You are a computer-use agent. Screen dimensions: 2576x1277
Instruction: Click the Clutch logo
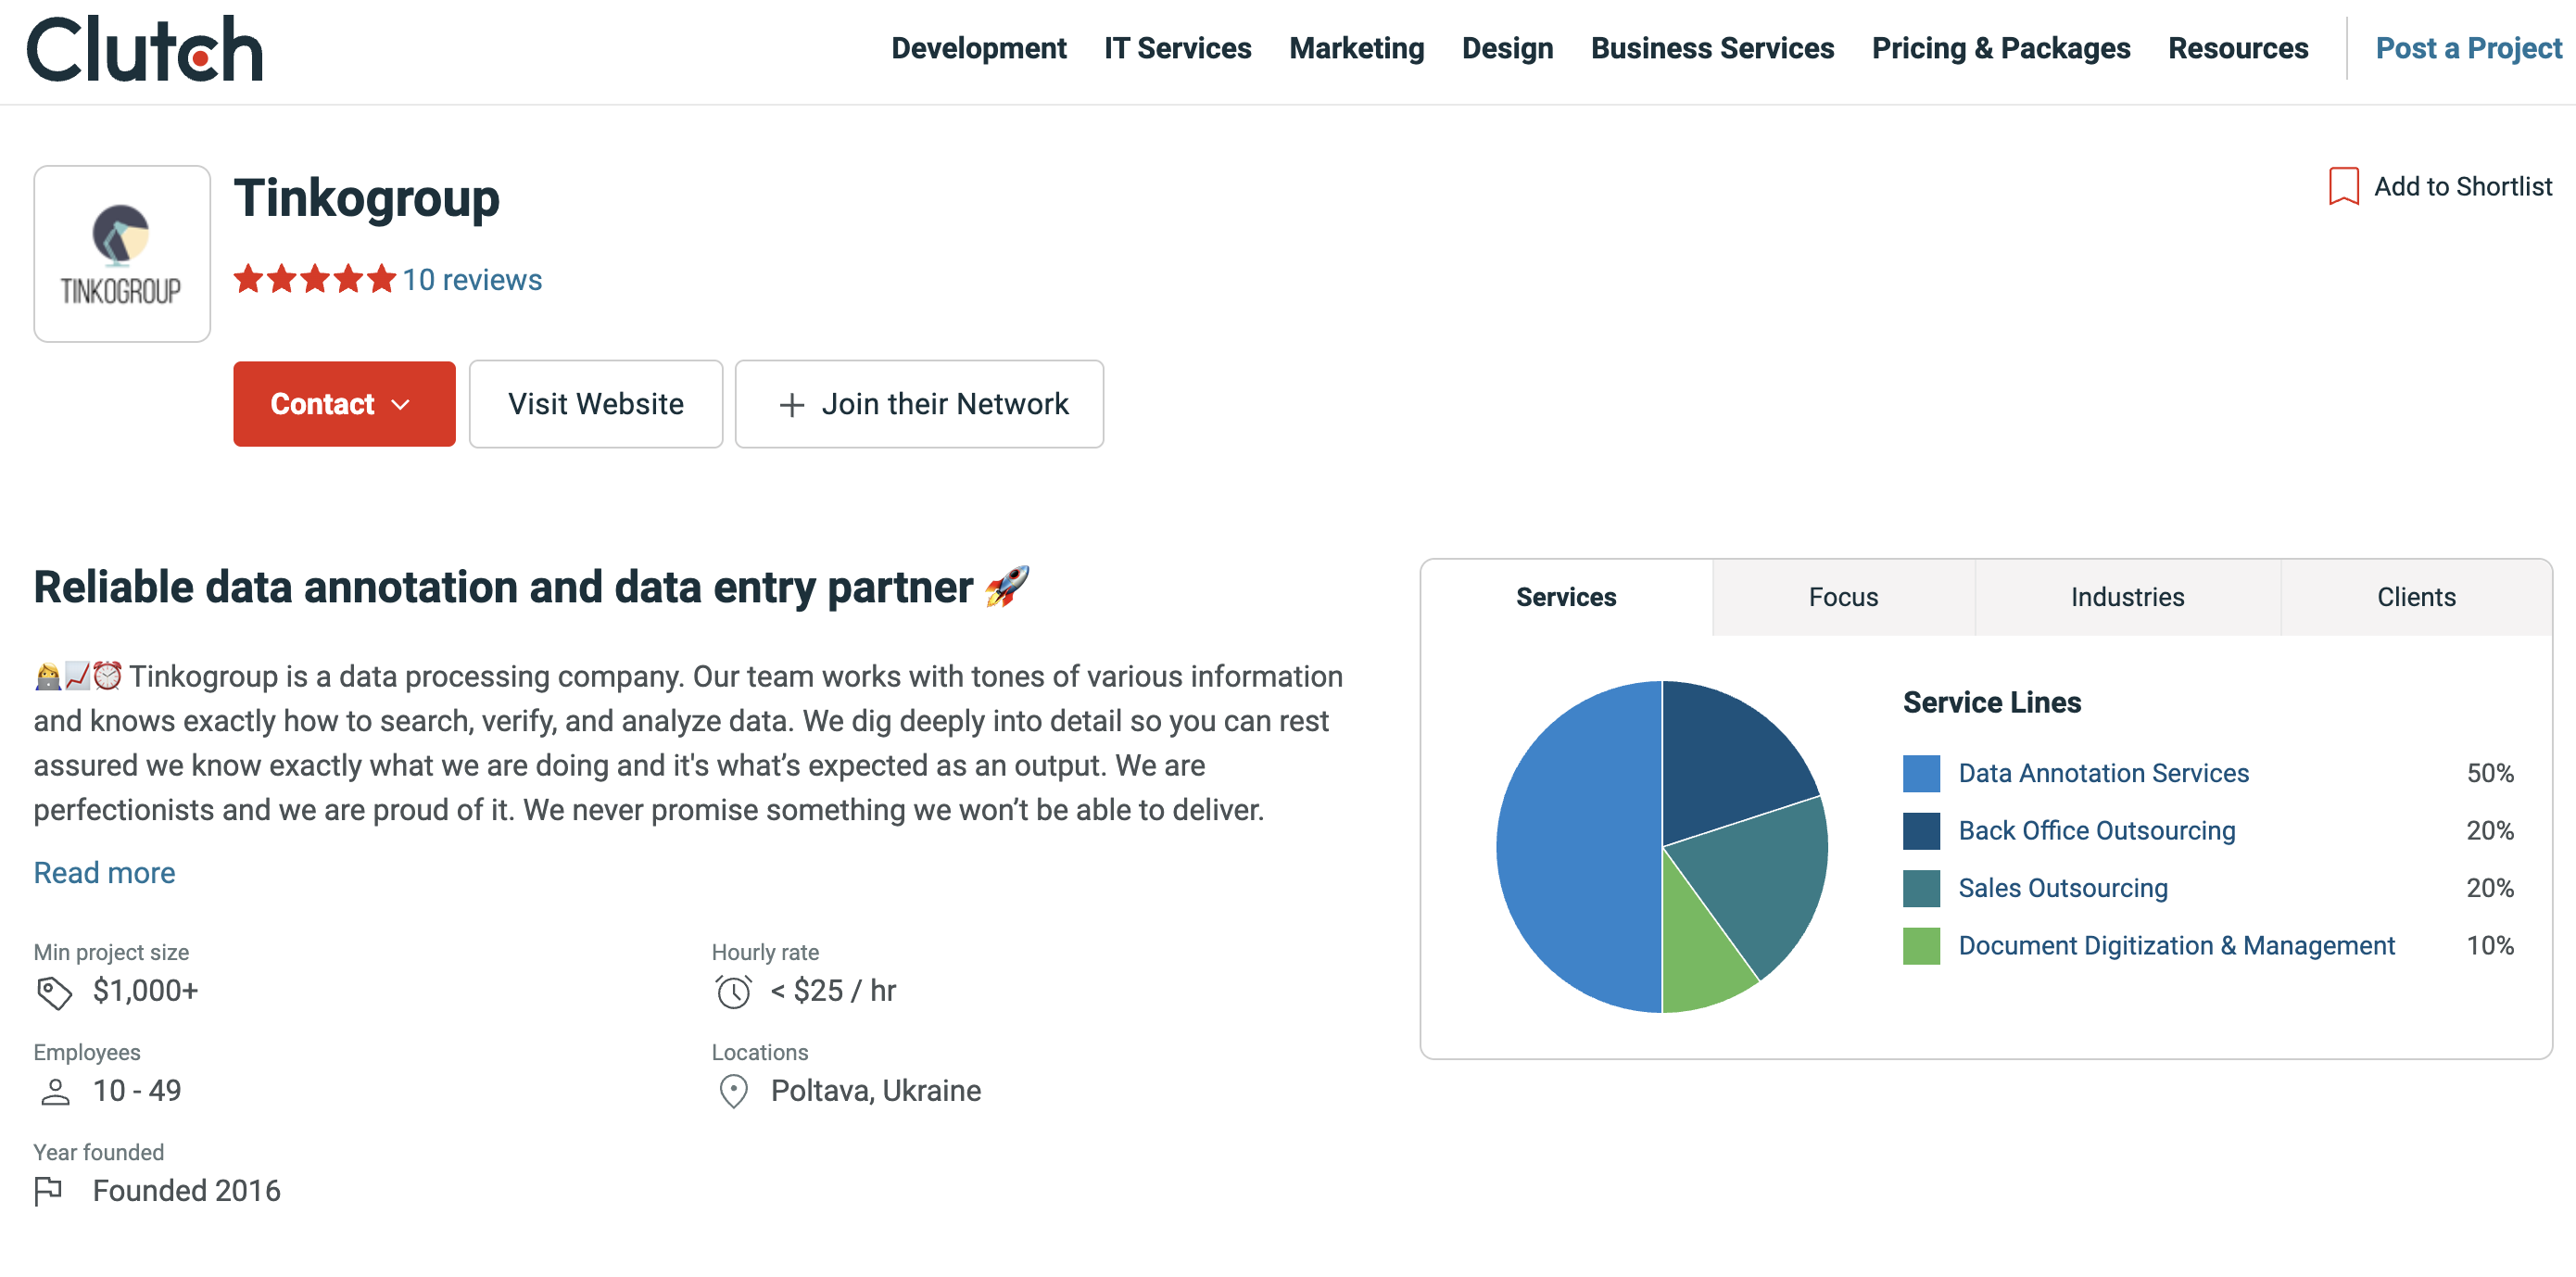point(144,49)
